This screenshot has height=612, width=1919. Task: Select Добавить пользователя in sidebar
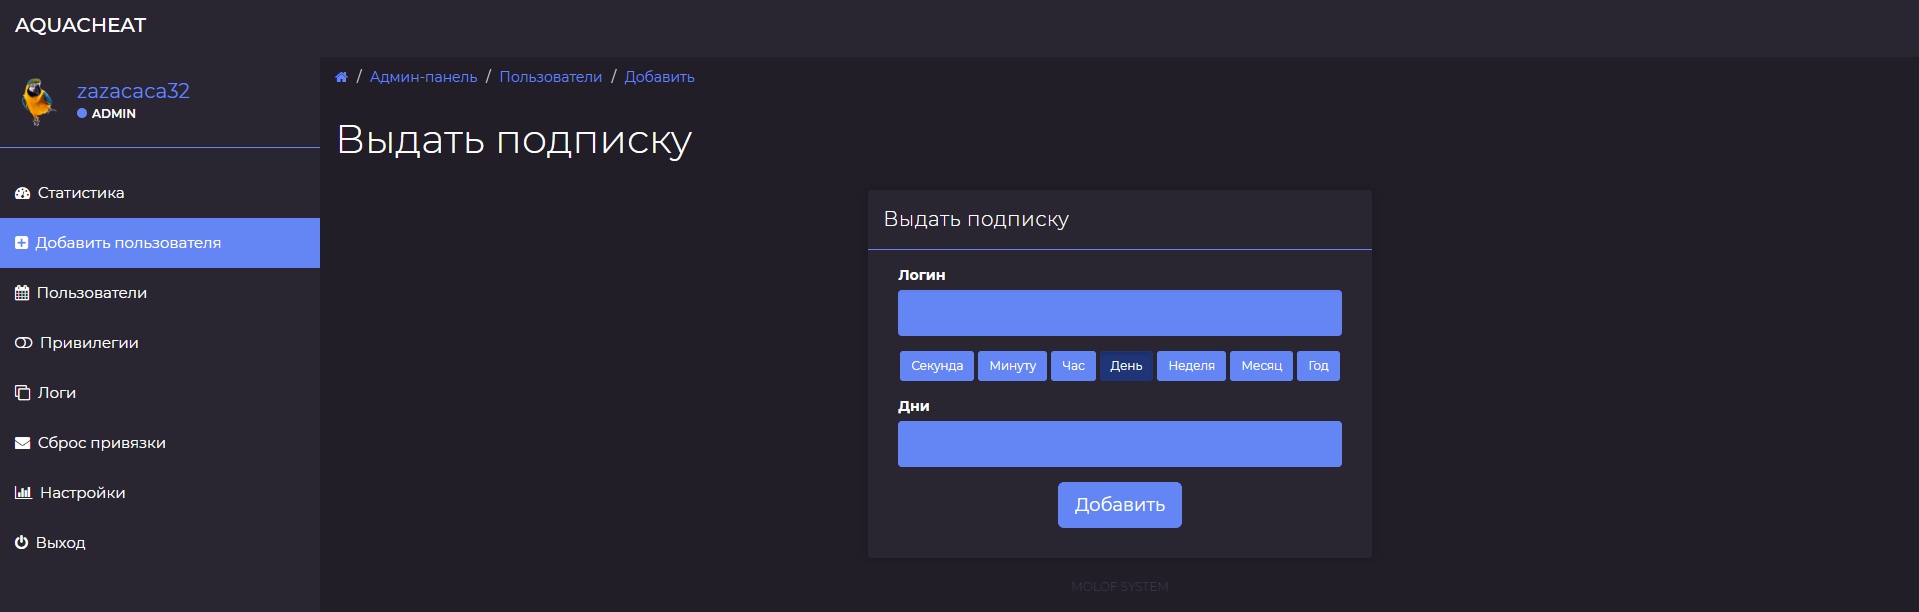pos(127,243)
